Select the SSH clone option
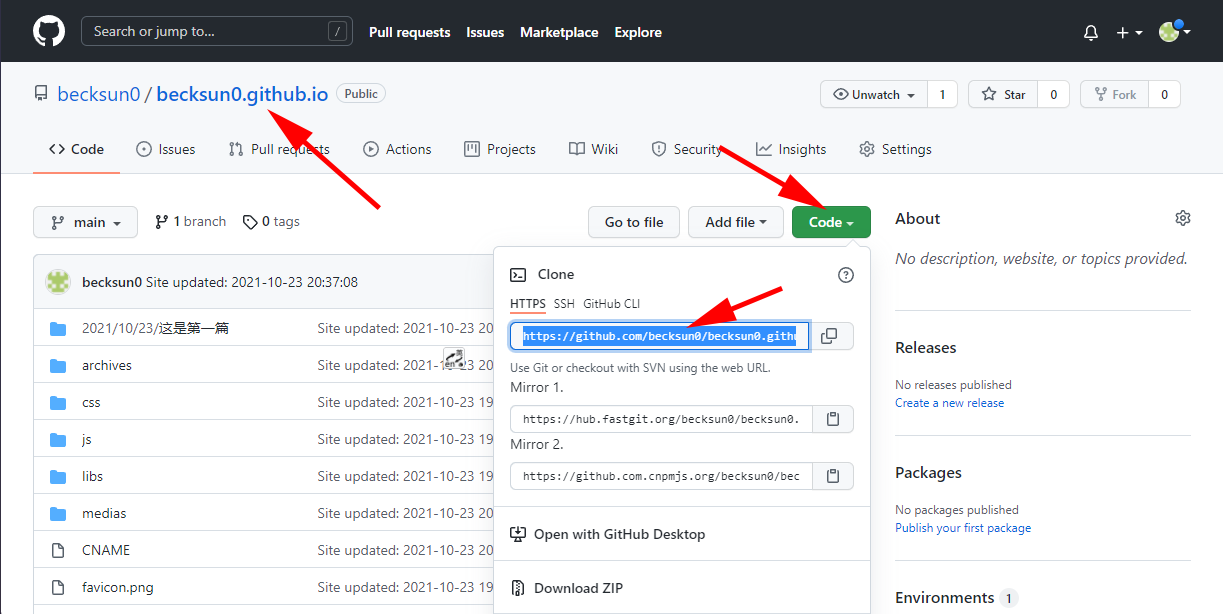 click(x=564, y=304)
